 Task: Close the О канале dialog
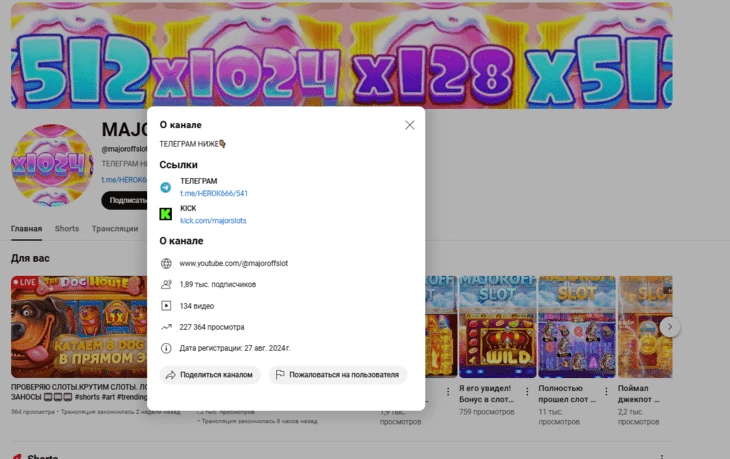tap(409, 125)
